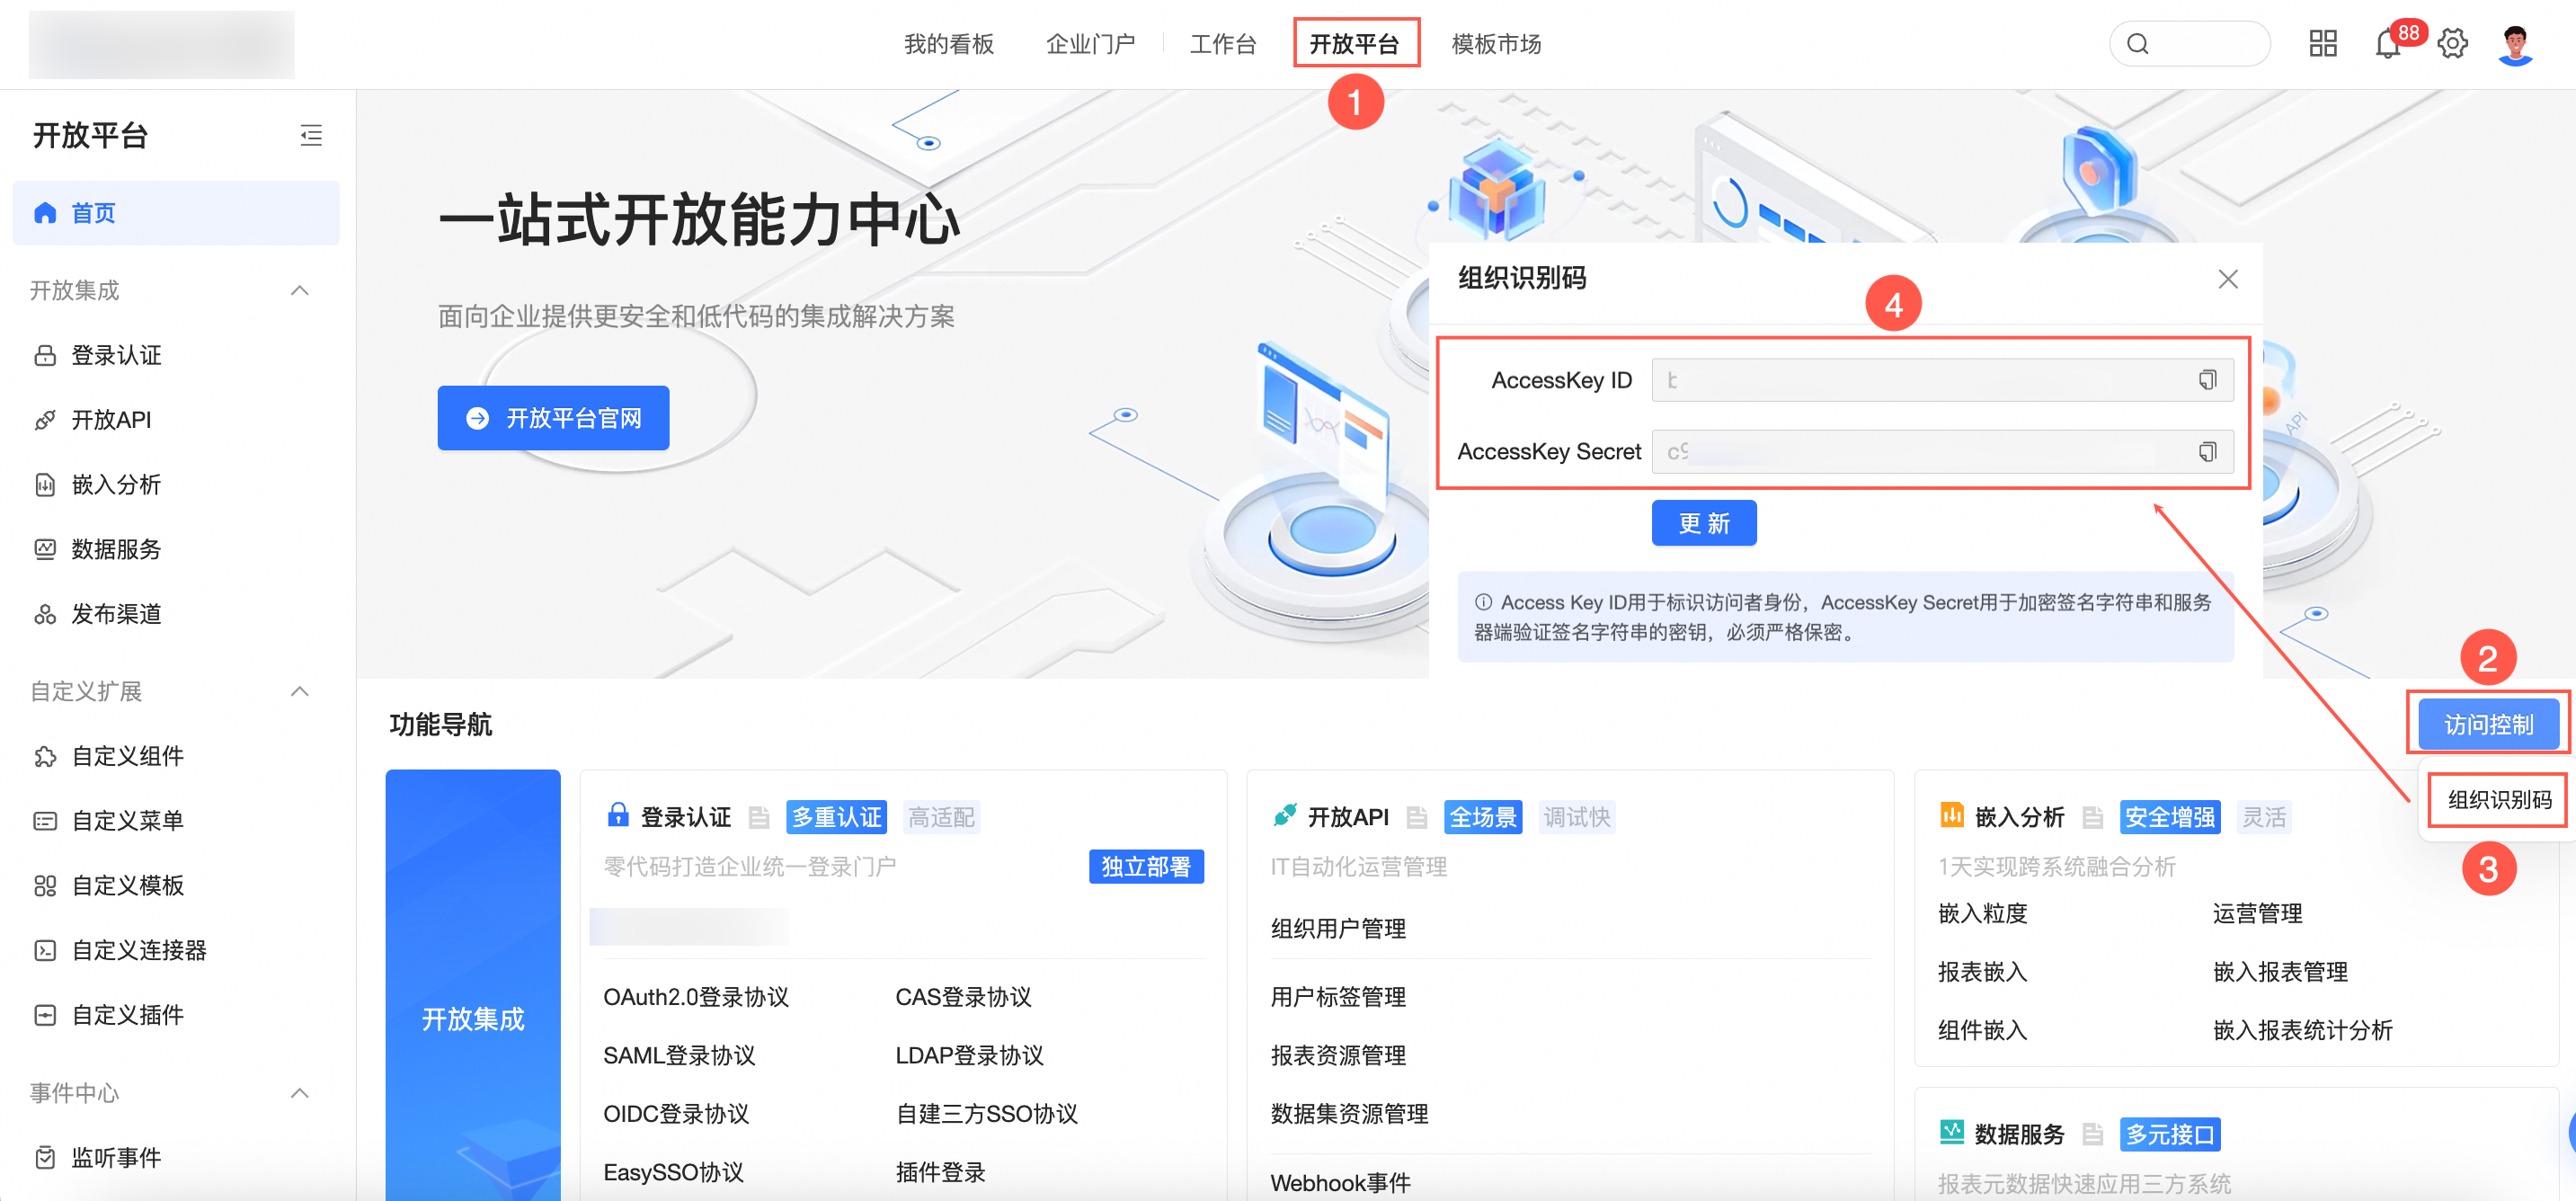The height and width of the screenshot is (1201, 2576).
Task: Collapse the 开放集成 sidebar section
Action: pos(299,290)
